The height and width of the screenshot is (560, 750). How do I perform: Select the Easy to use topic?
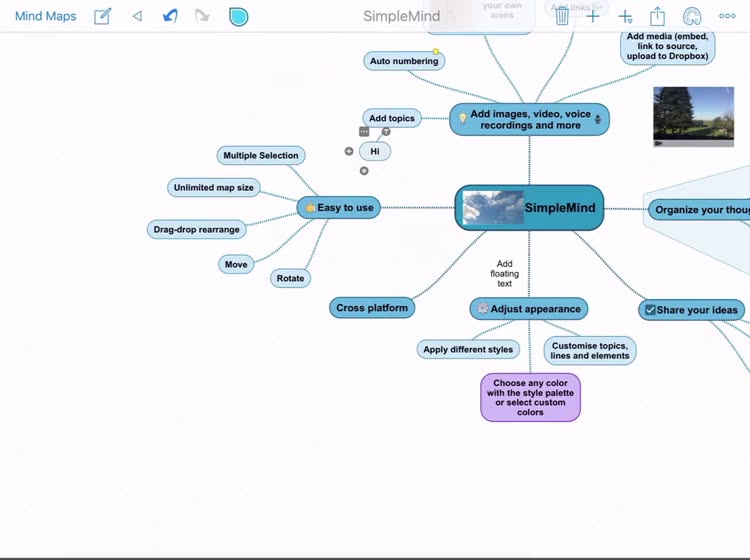339,208
